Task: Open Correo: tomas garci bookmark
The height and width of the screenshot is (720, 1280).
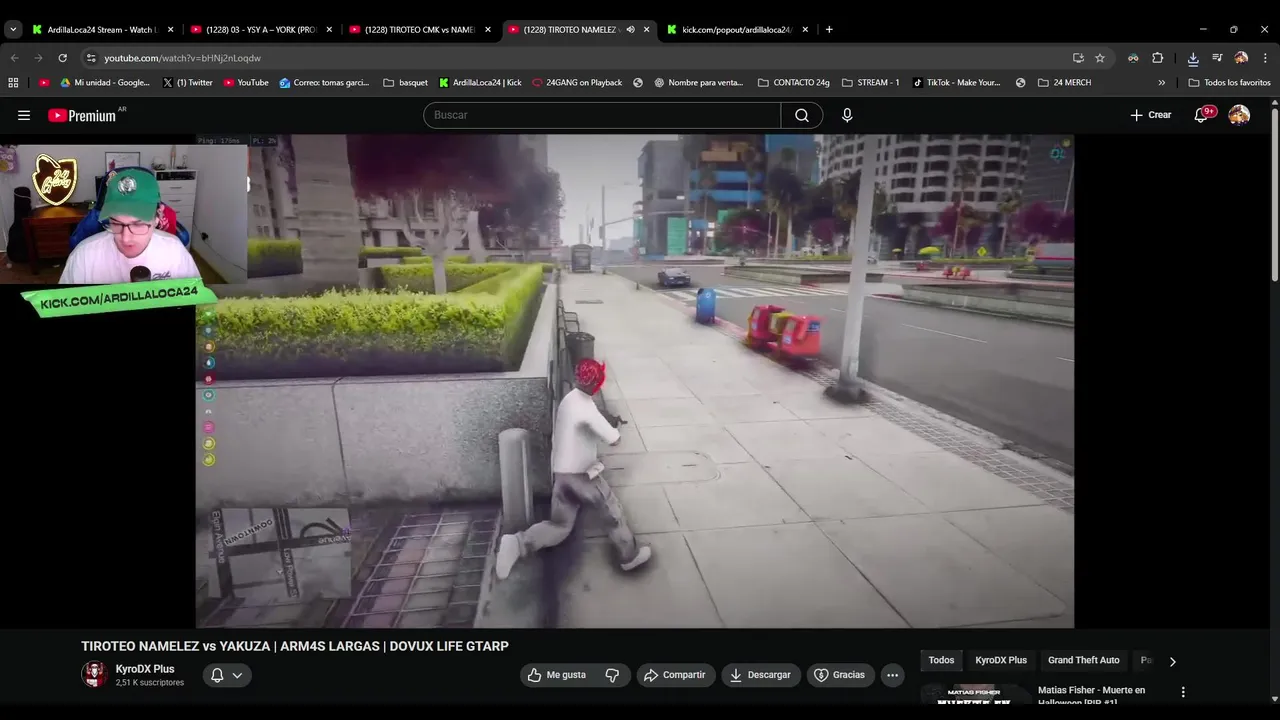Action: coord(324,83)
